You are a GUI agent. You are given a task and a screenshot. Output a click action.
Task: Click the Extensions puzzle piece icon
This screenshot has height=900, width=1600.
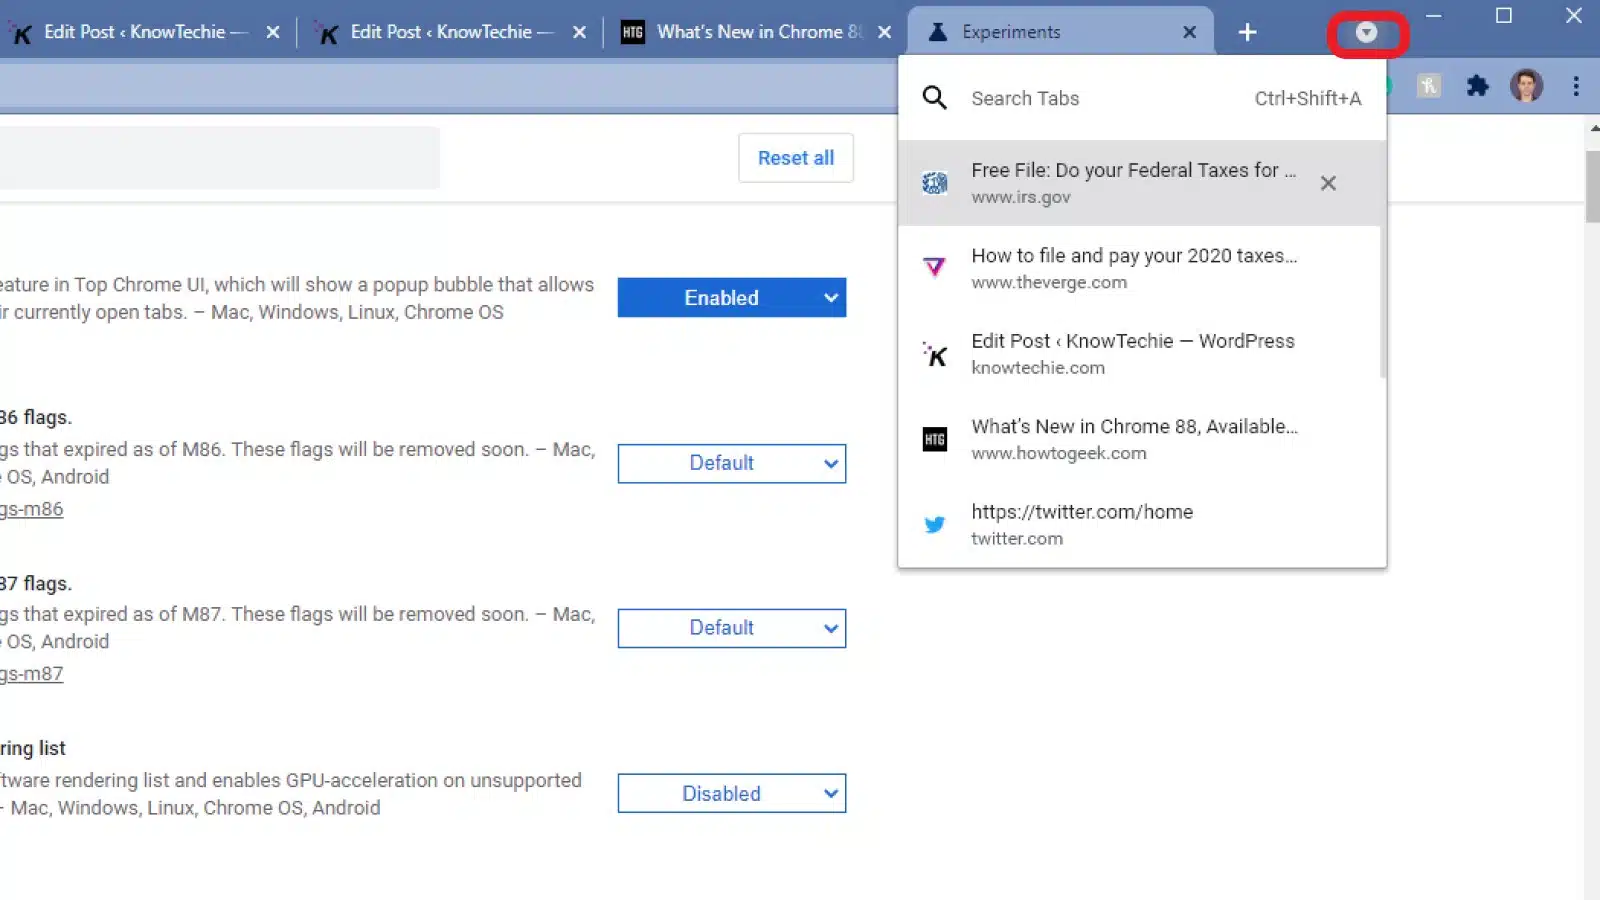pos(1478,86)
